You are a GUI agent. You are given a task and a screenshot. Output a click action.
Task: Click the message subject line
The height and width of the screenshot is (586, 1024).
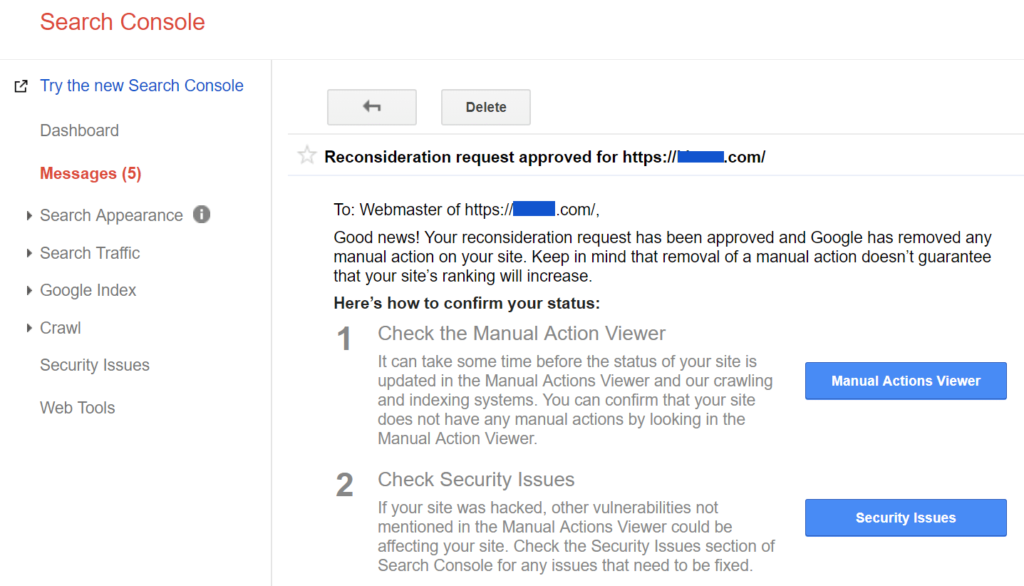pos(545,157)
